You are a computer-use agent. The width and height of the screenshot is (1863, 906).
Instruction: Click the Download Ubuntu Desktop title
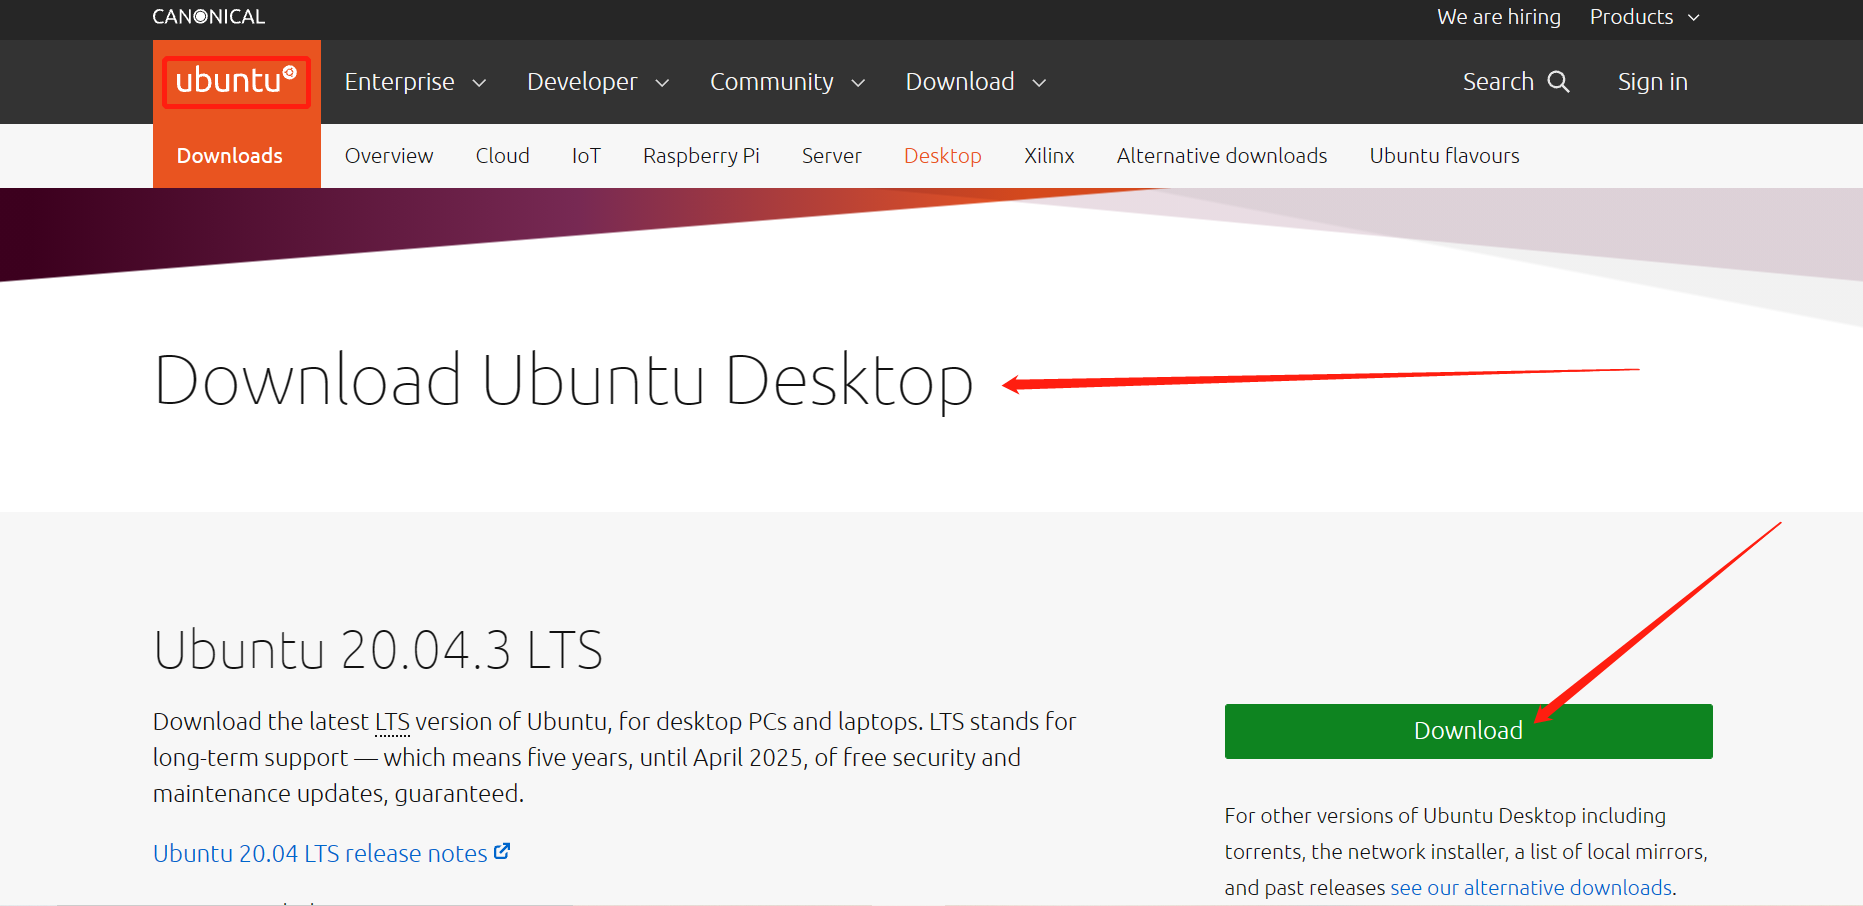(563, 381)
